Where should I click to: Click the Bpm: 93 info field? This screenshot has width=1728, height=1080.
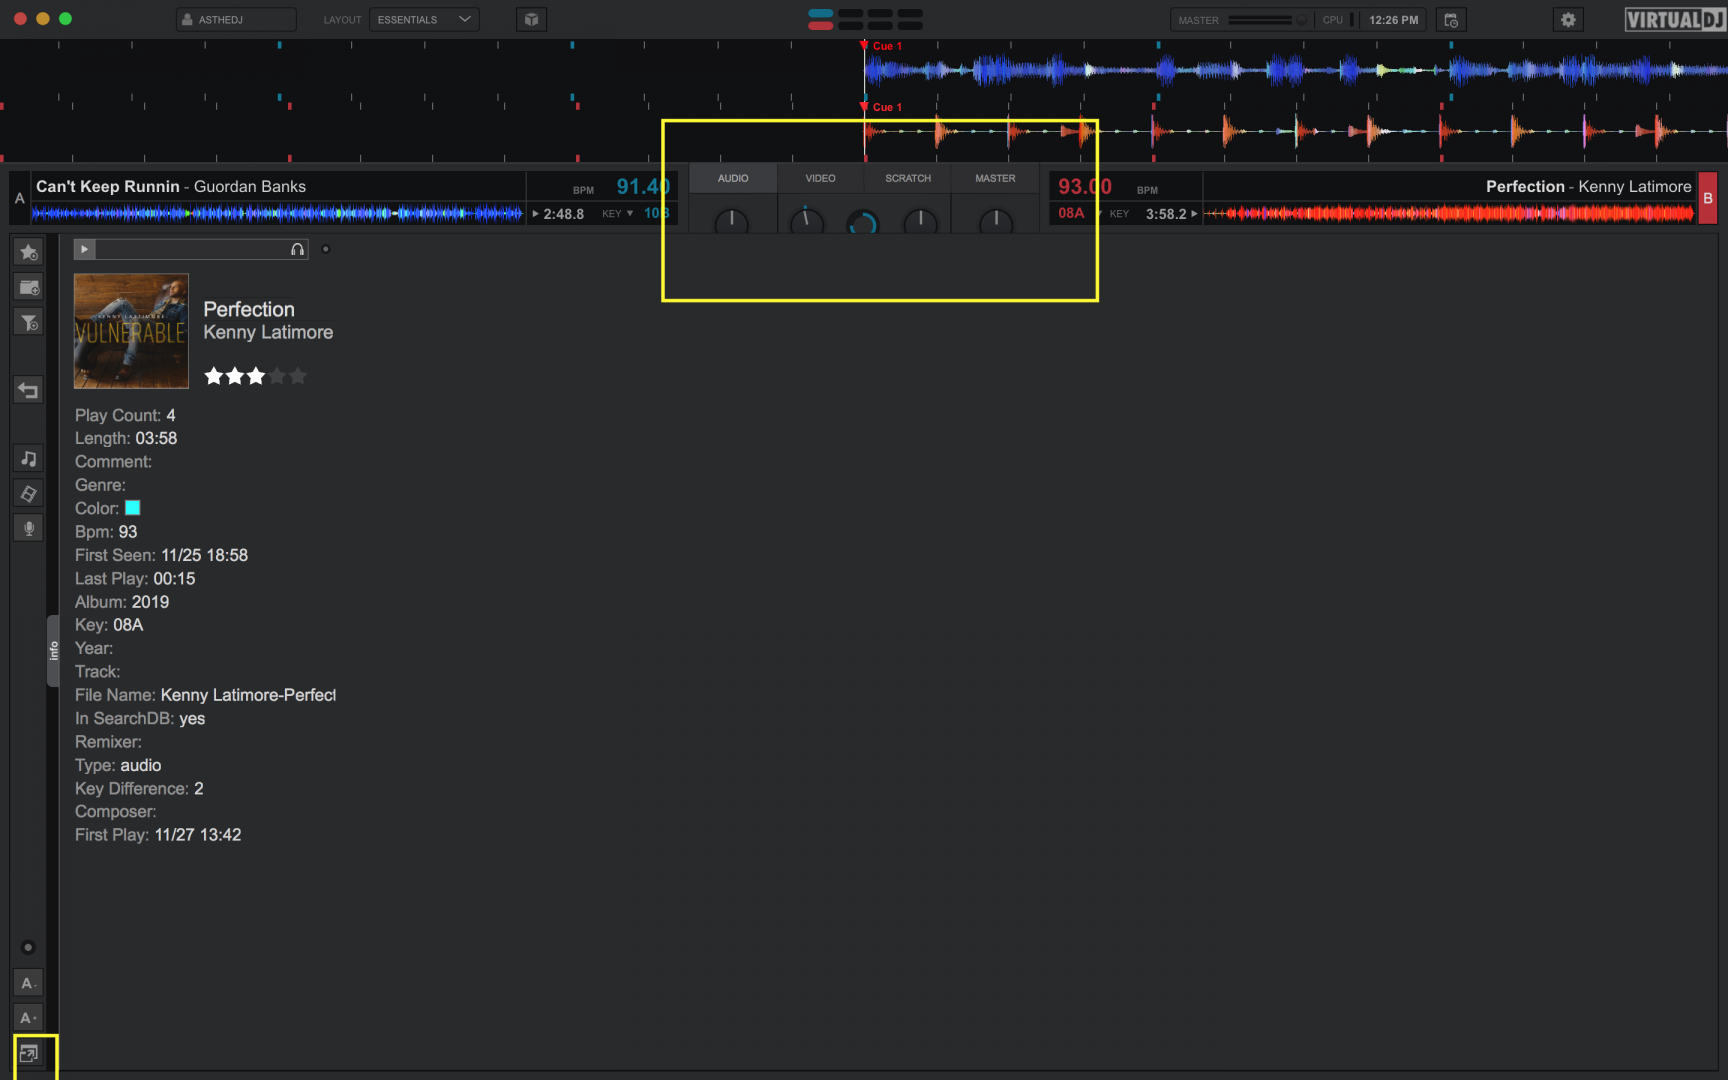point(106,532)
